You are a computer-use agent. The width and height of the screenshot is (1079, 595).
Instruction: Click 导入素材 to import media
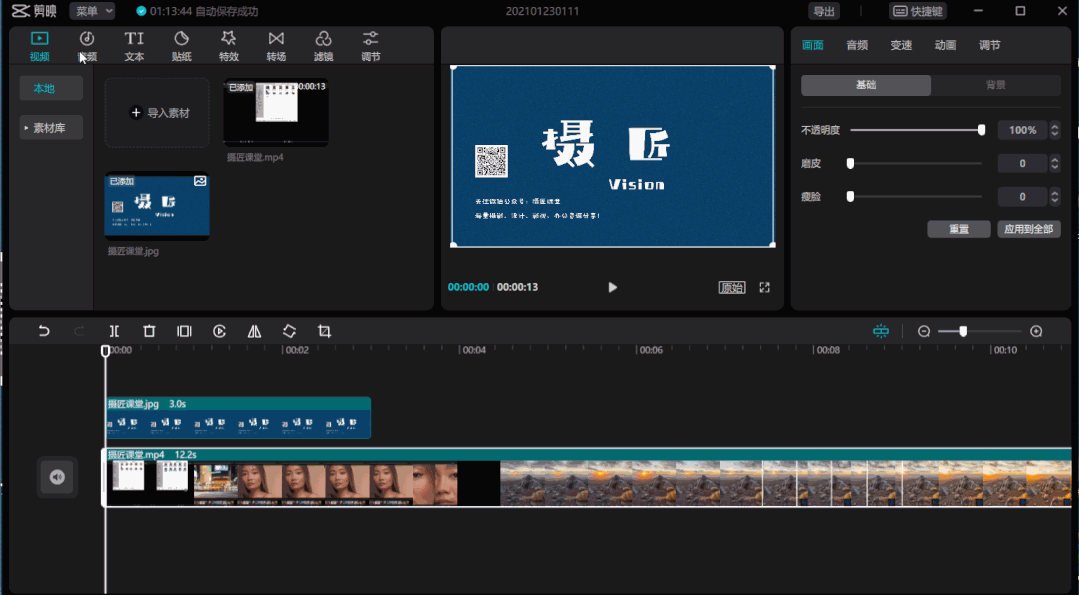click(x=157, y=113)
